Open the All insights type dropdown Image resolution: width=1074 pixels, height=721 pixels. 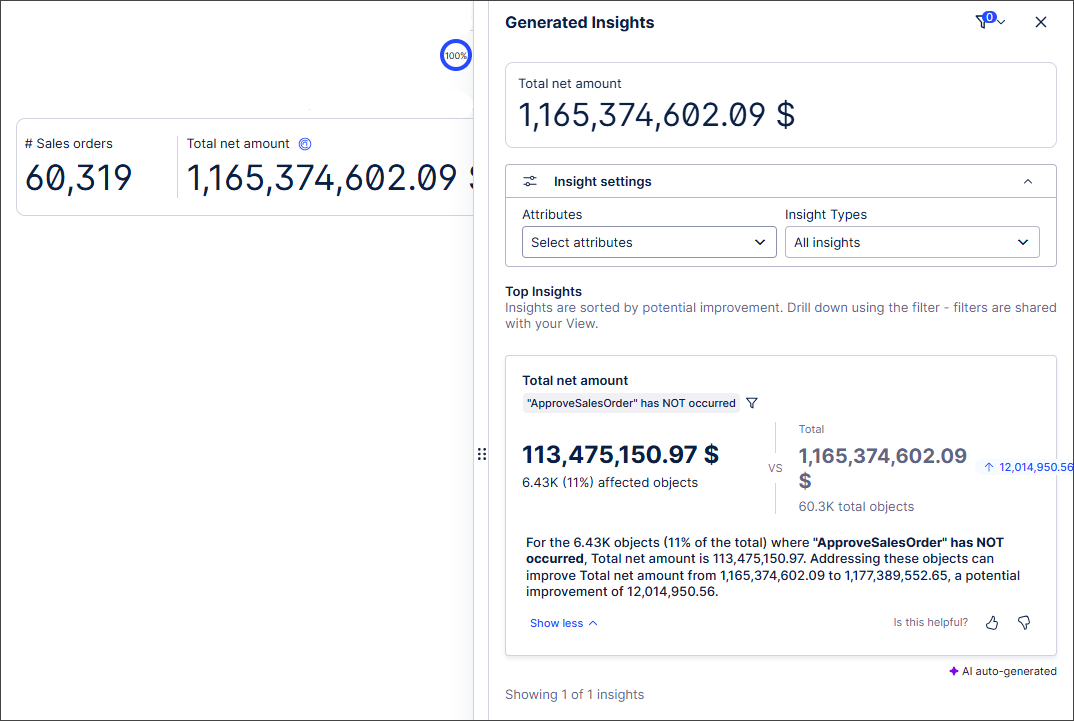[912, 242]
